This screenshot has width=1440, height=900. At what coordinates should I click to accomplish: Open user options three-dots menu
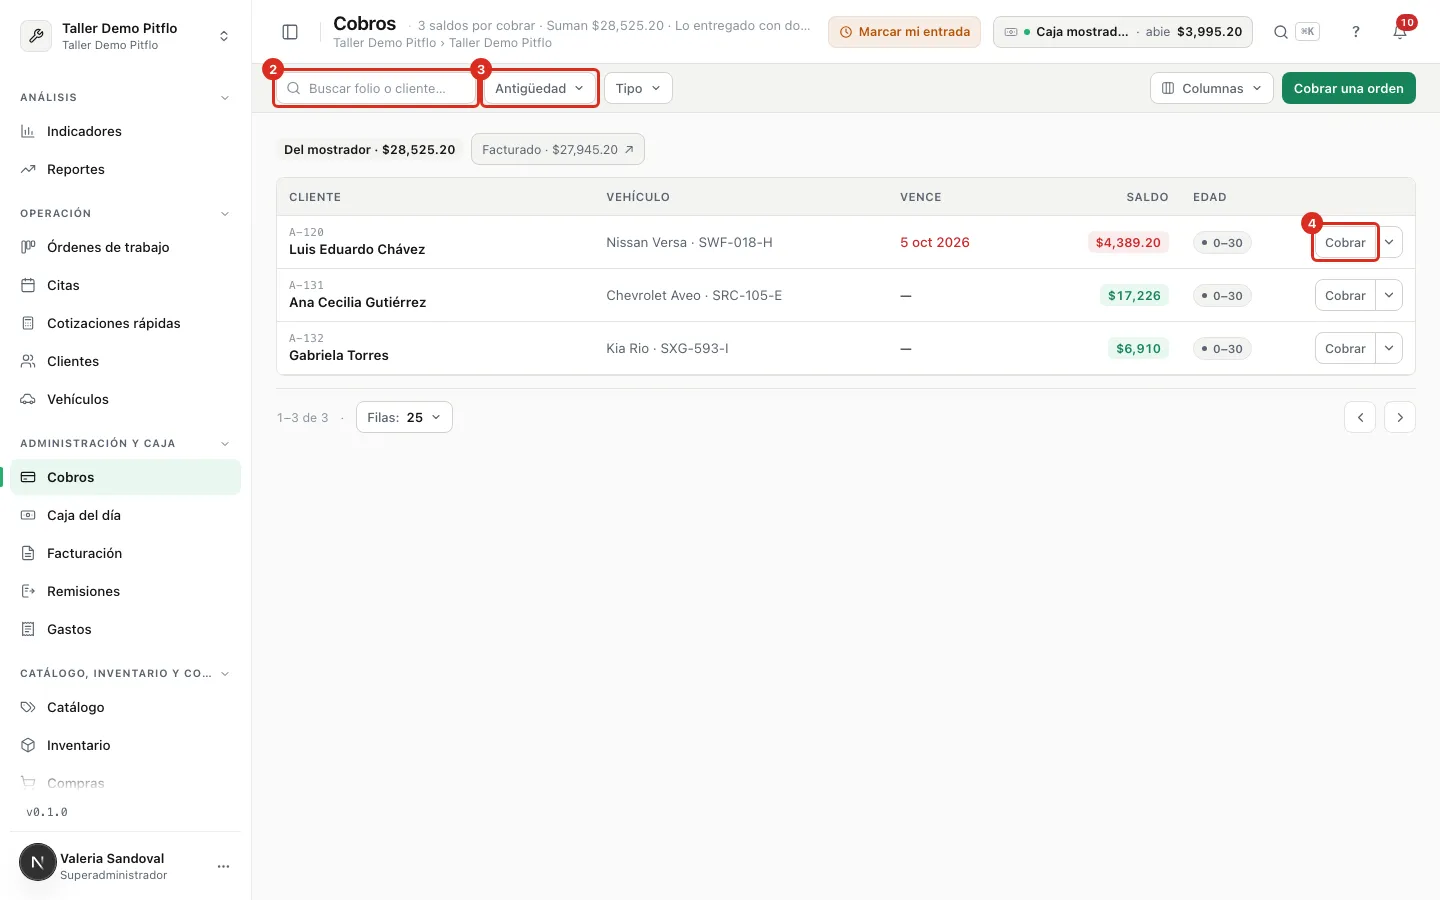[223, 866]
